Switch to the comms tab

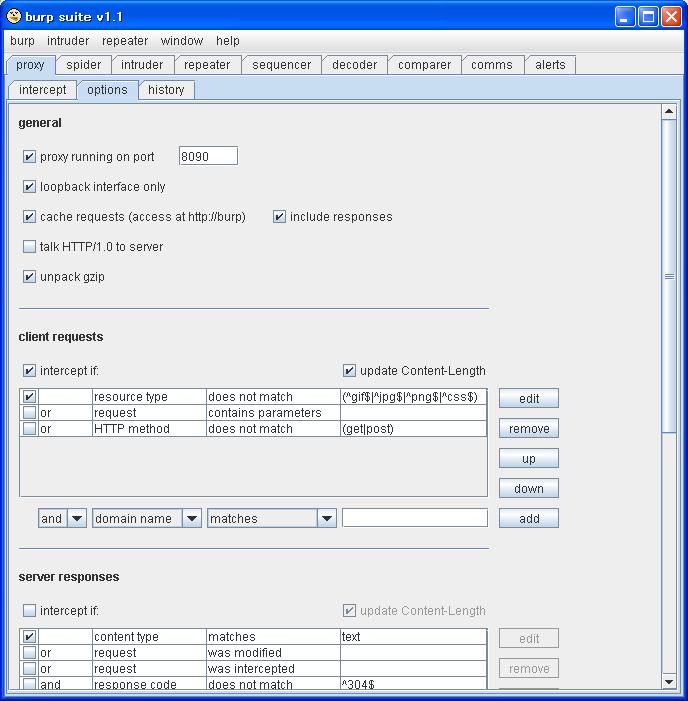(x=492, y=65)
